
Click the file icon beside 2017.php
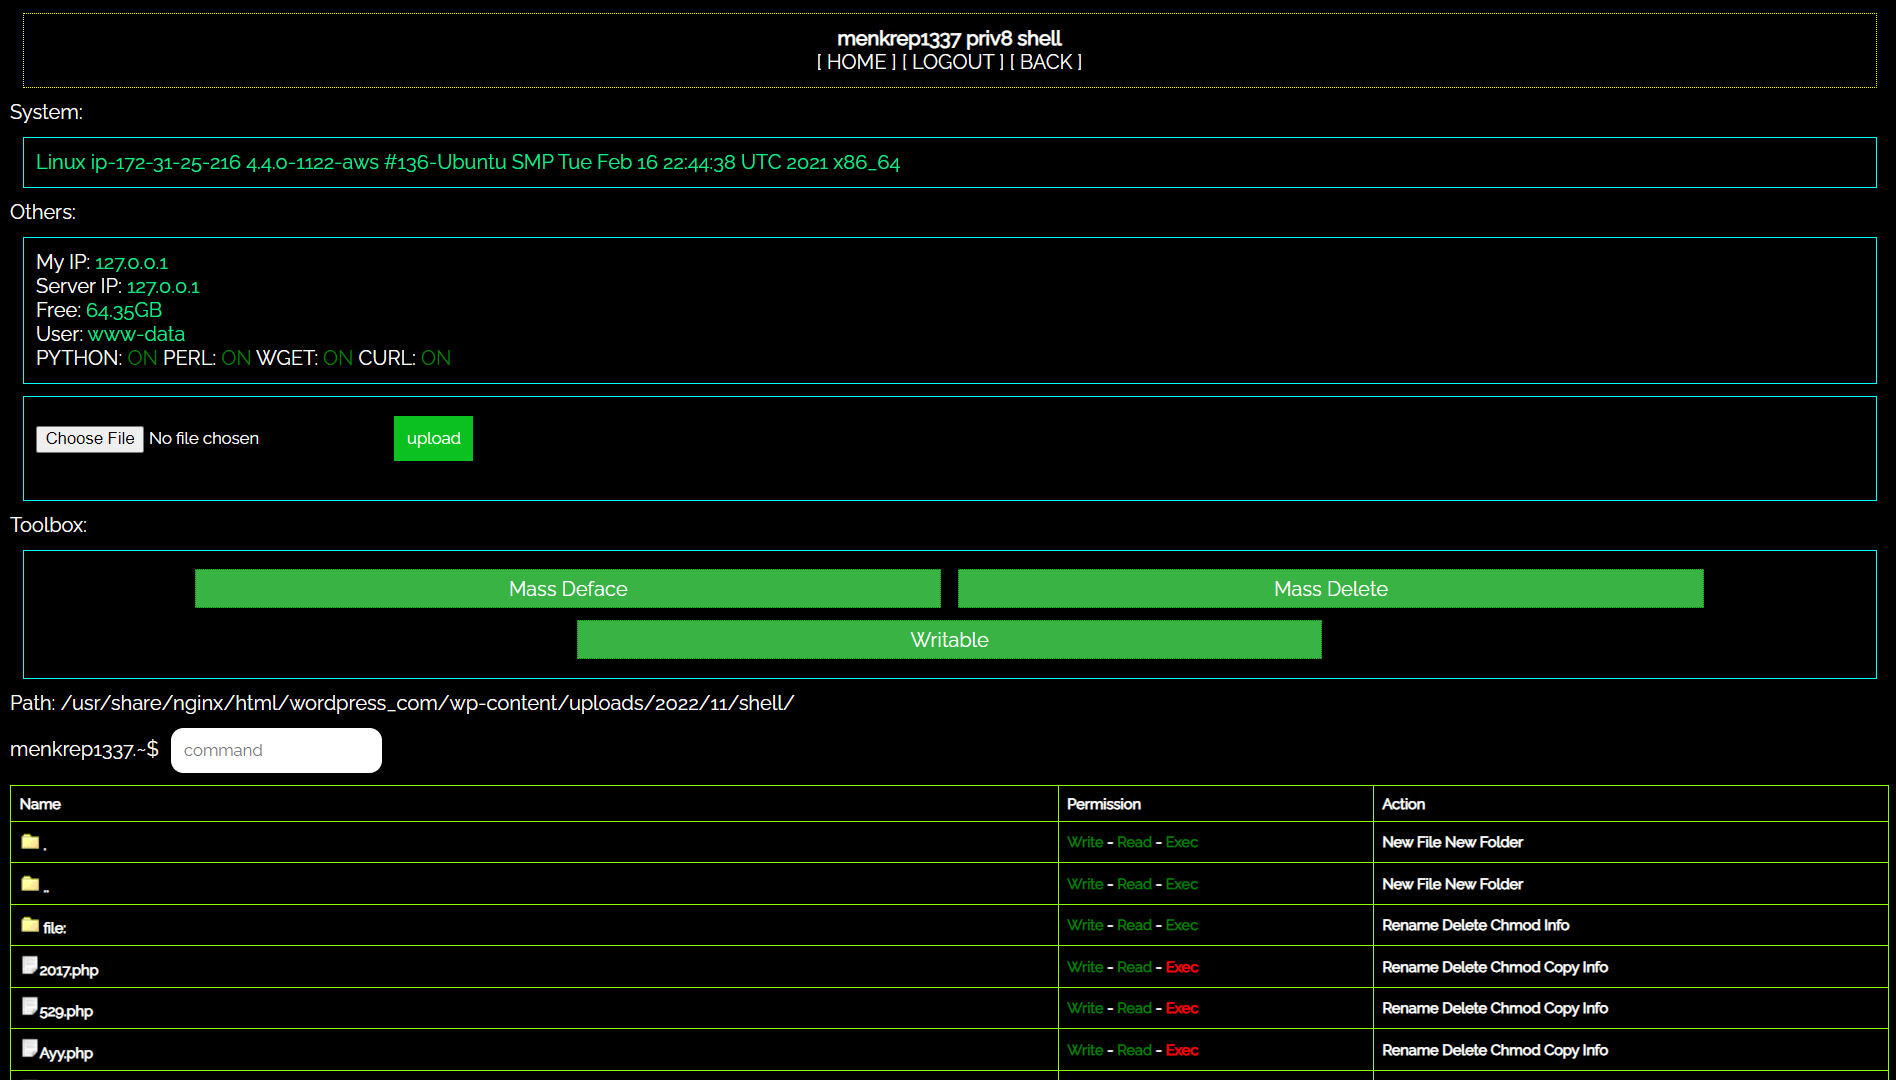pyautogui.click(x=30, y=965)
